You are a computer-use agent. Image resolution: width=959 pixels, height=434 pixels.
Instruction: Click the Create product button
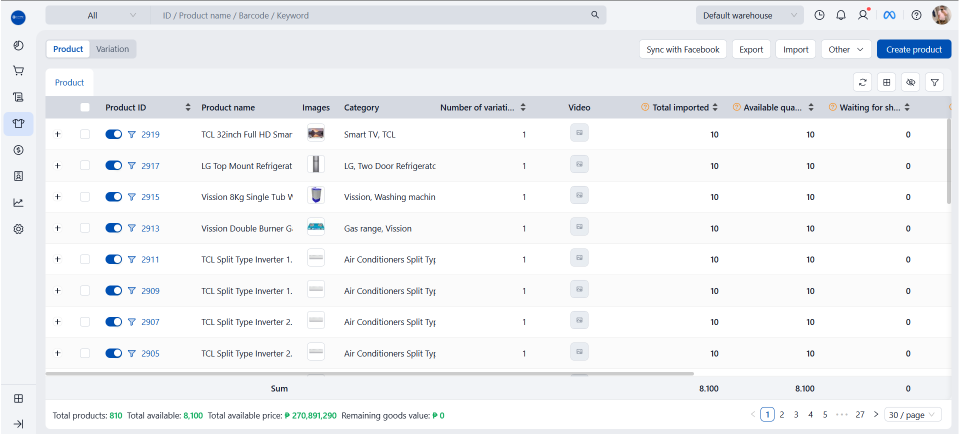click(x=913, y=49)
